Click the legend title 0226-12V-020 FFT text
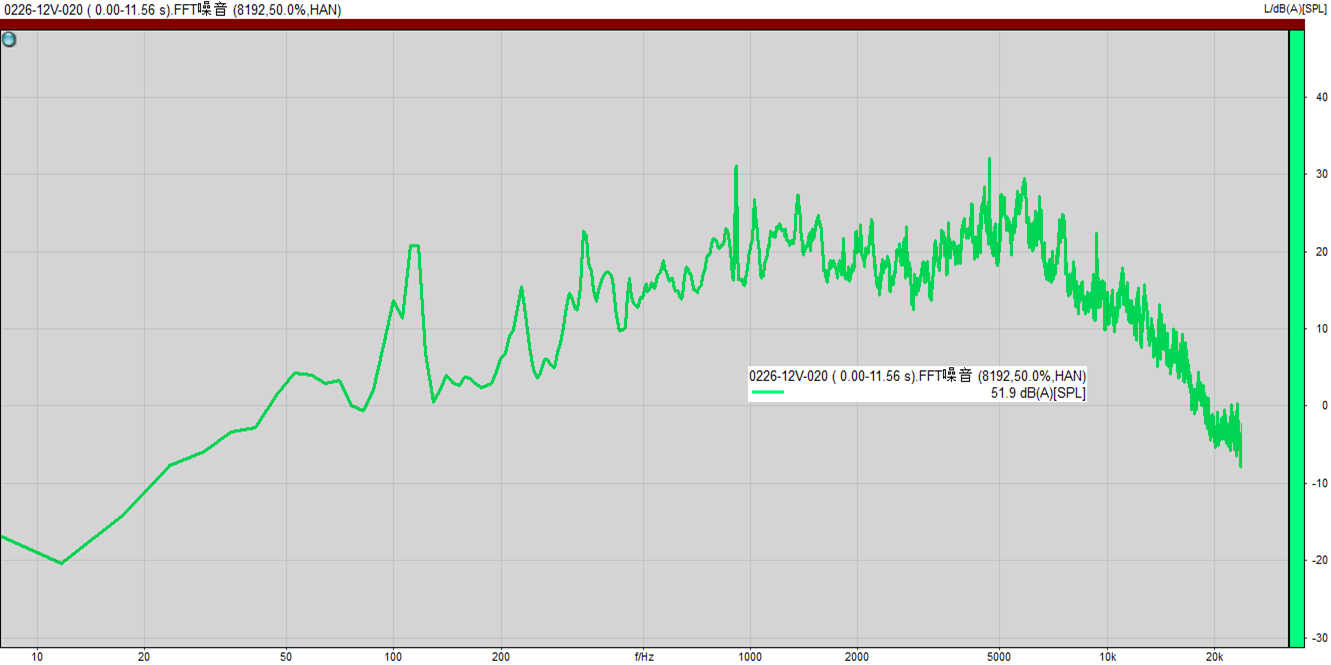Image resolution: width=1331 pixels, height=665 pixels. coord(917,376)
